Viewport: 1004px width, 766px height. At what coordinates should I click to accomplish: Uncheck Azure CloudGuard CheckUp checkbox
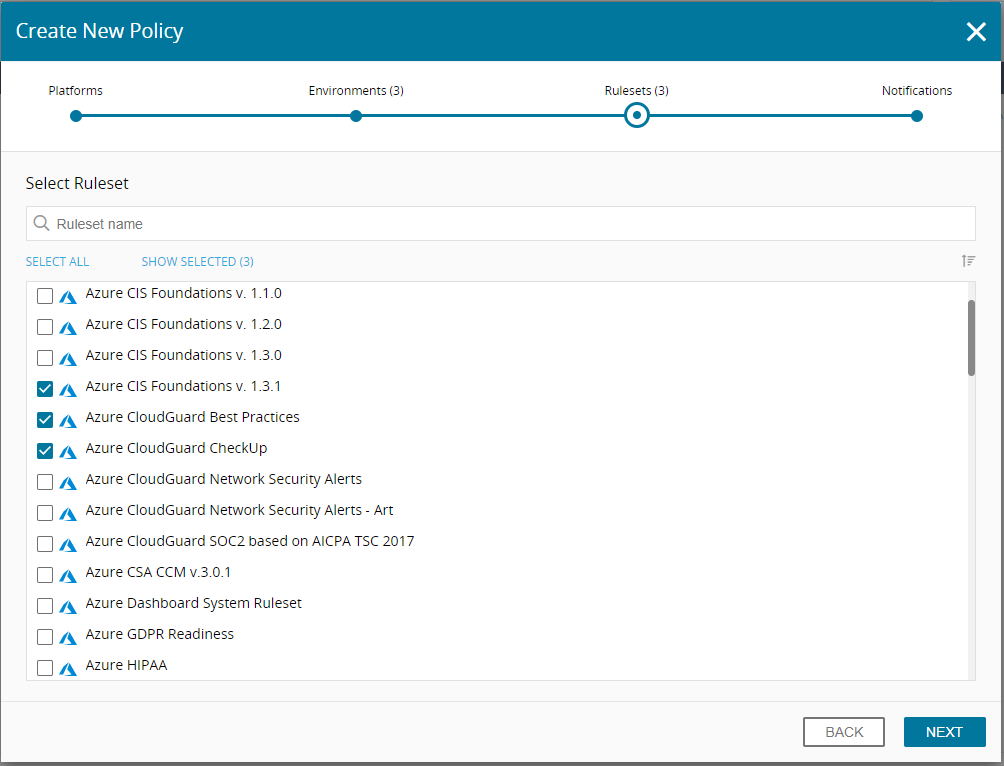45,451
